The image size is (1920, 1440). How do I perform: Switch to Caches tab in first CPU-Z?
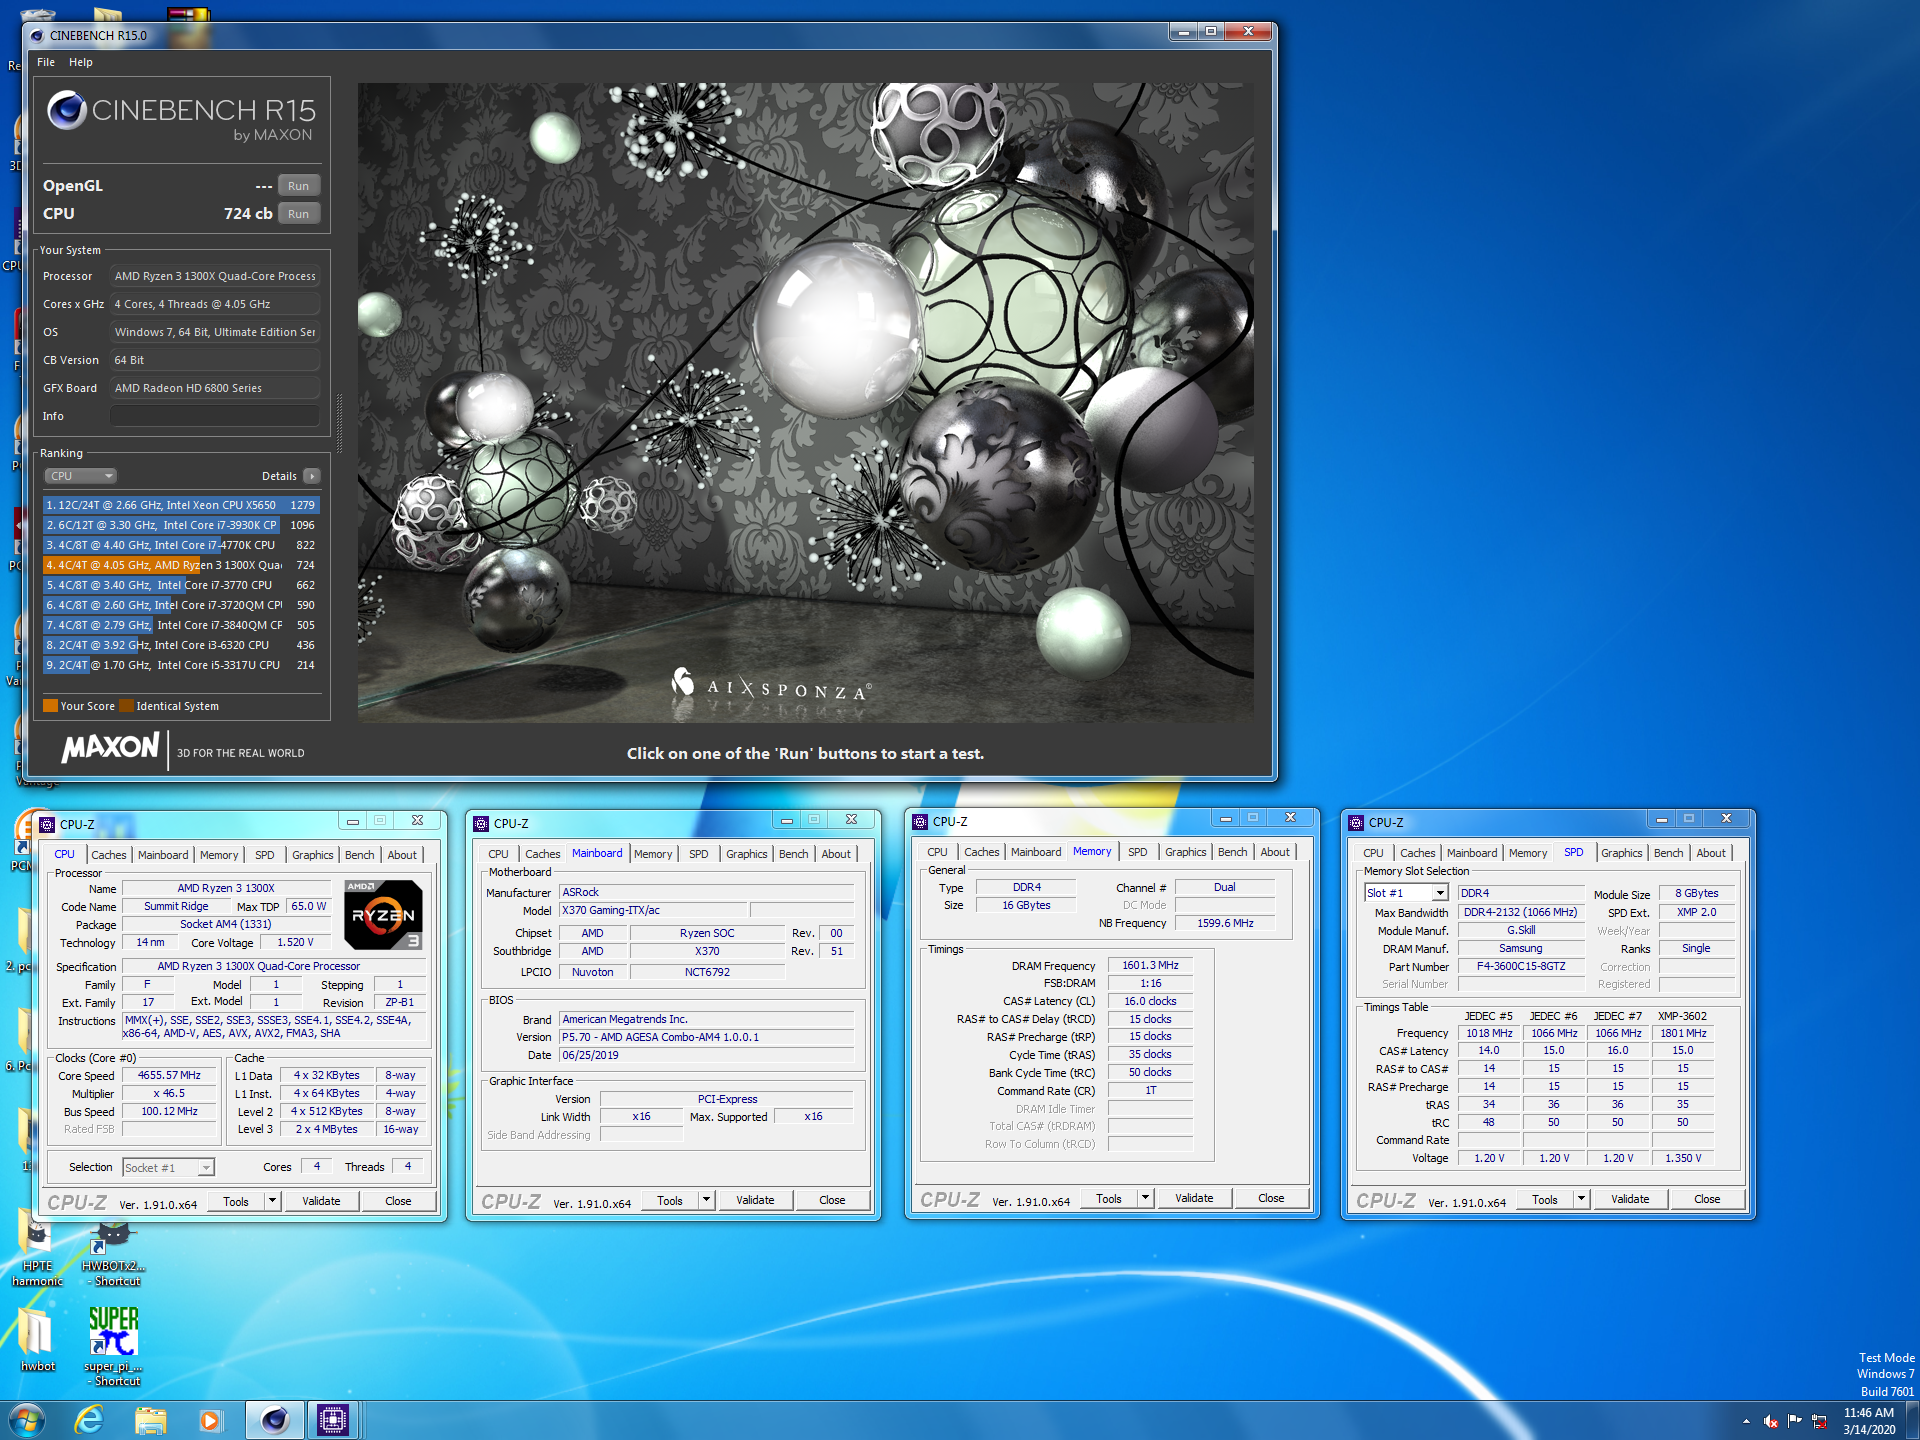pos(109,855)
